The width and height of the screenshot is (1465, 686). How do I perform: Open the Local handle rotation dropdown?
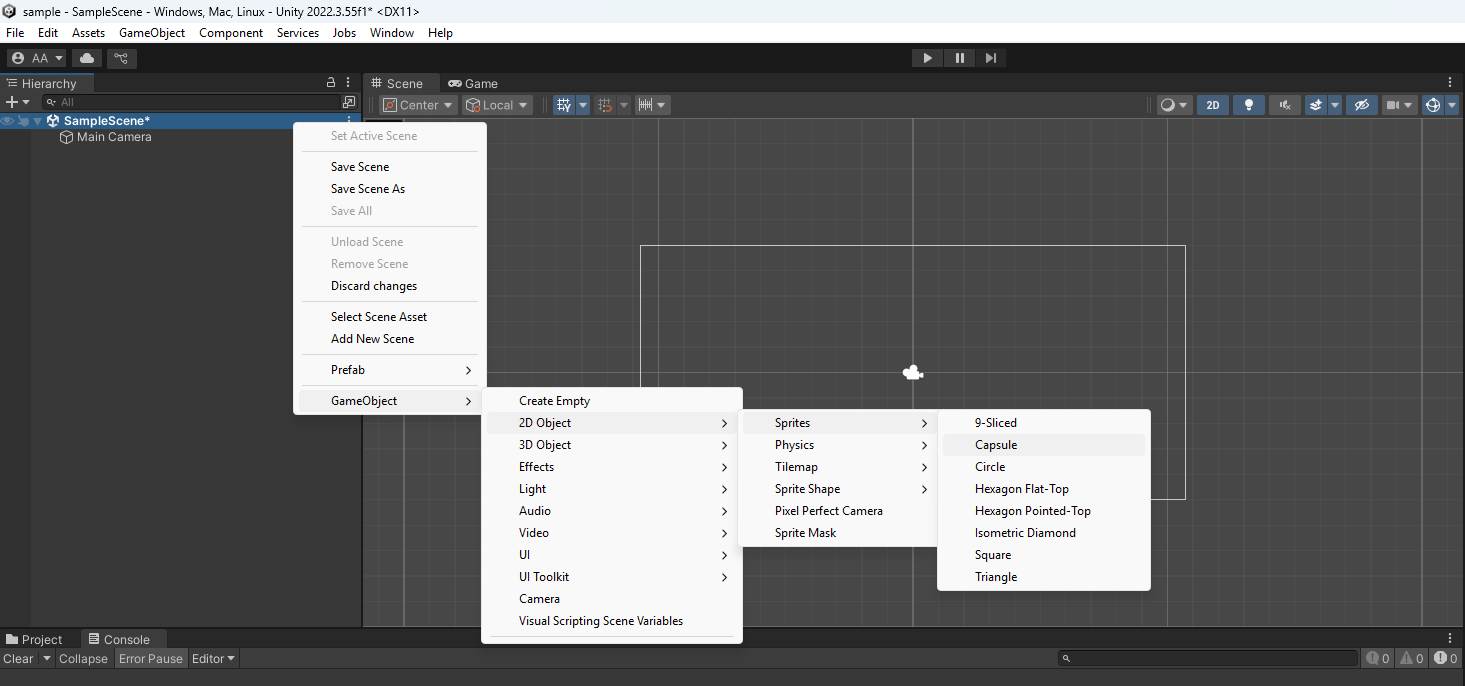click(497, 105)
